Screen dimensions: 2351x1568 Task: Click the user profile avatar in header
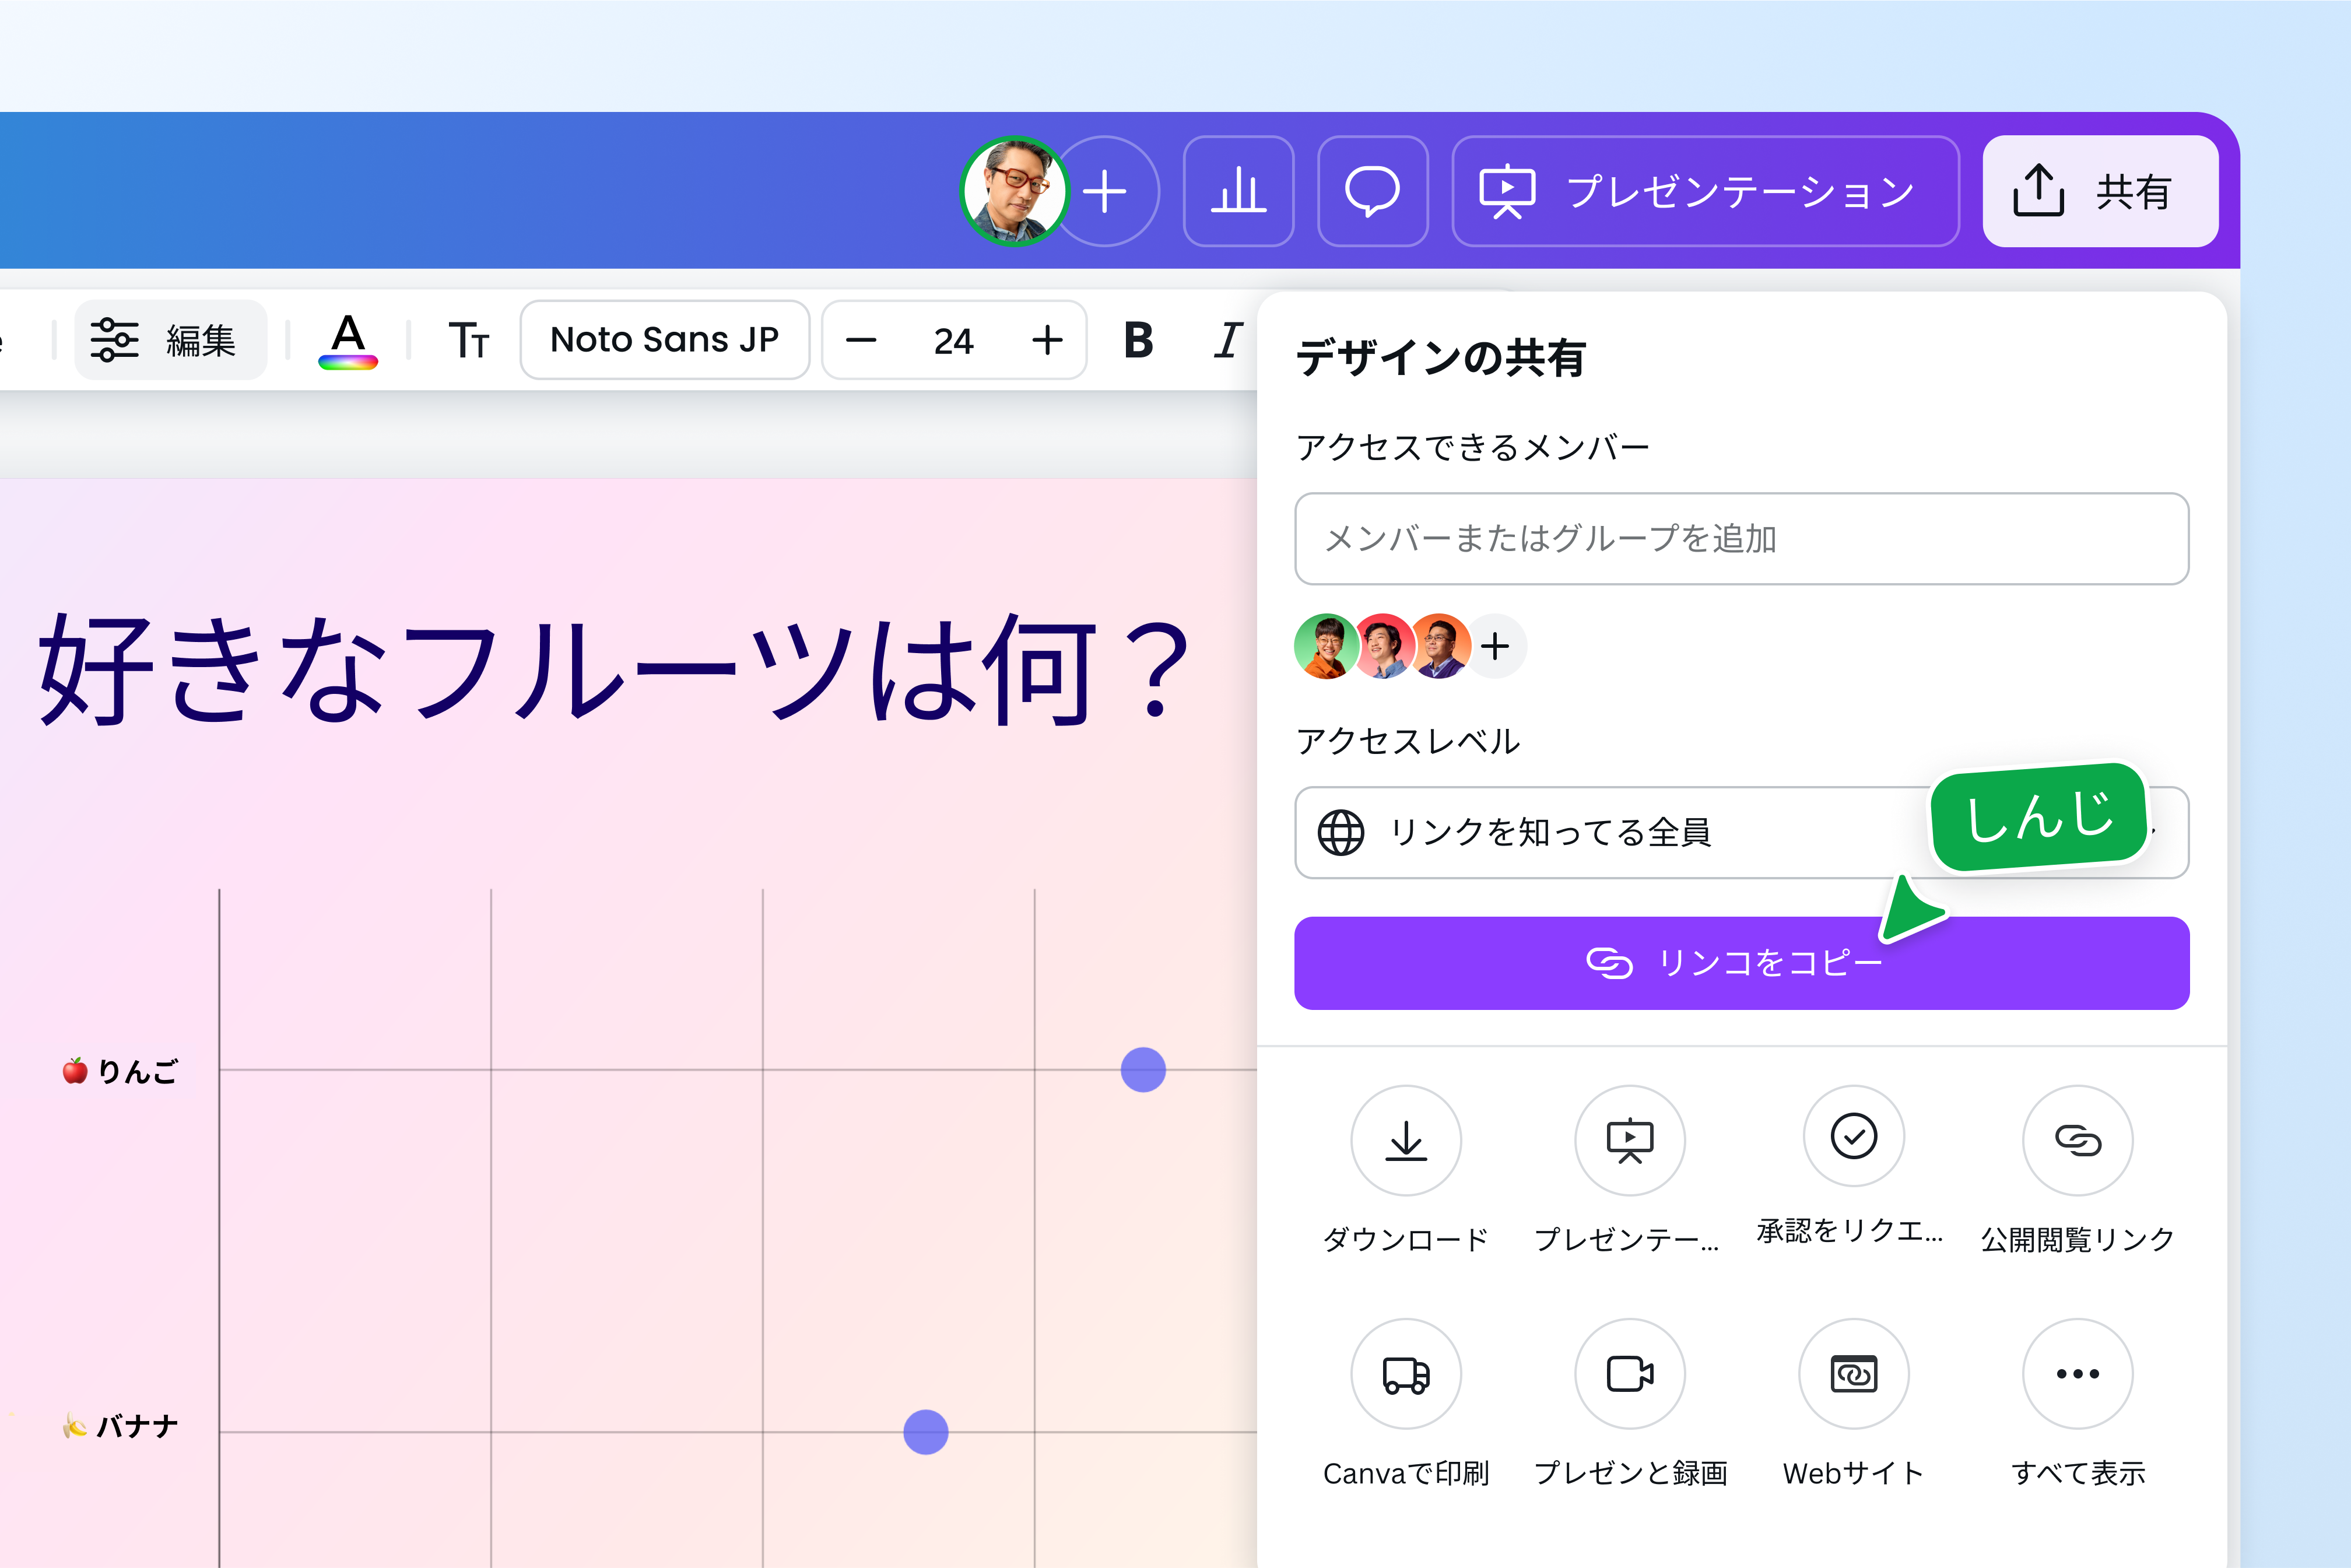click(x=1014, y=191)
